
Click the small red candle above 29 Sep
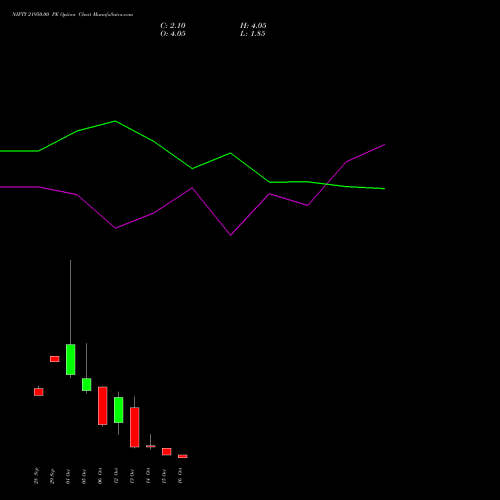(55, 359)
